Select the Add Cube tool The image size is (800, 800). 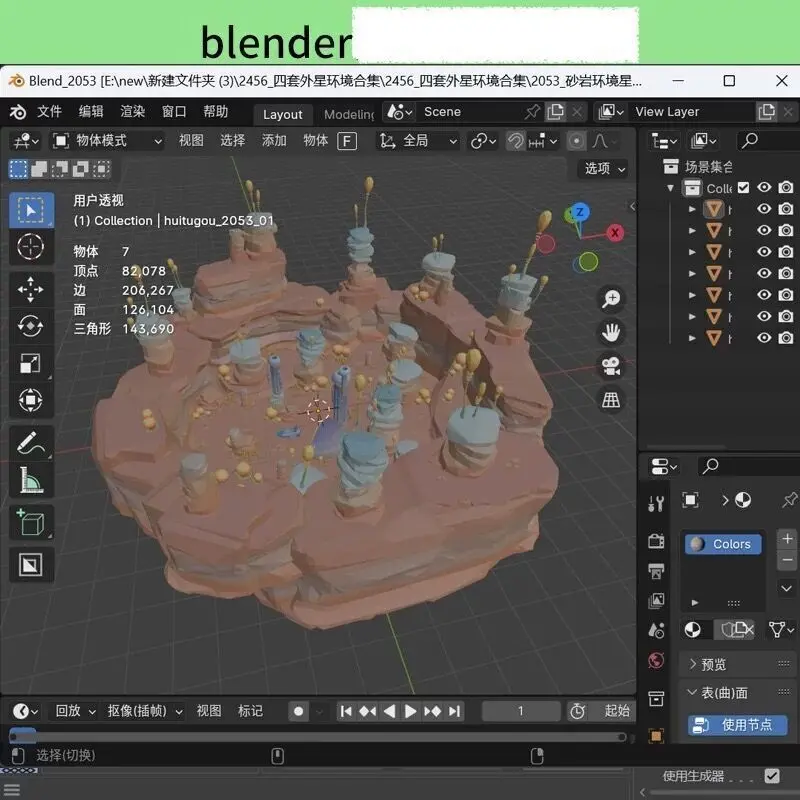coord(31,522)
